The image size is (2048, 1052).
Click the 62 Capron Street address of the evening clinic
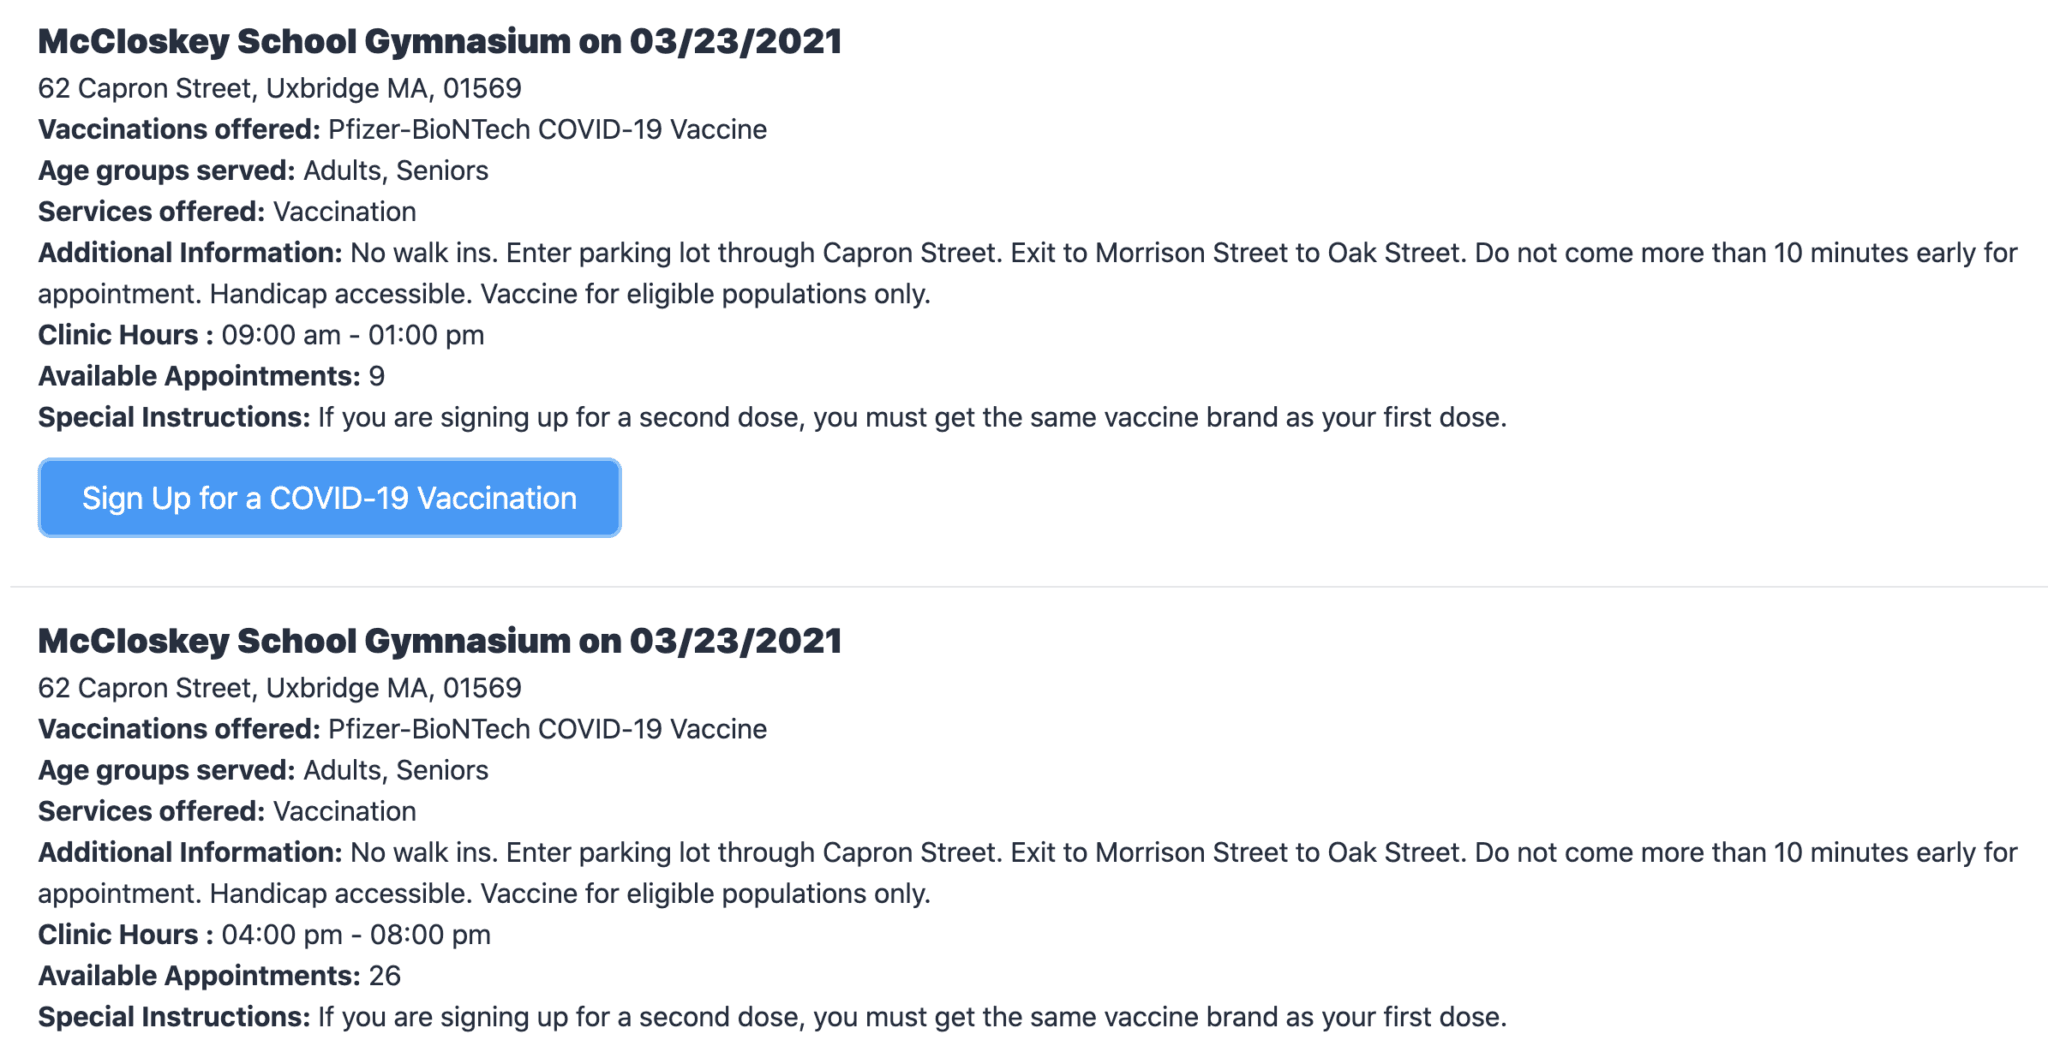click(279, 688)
